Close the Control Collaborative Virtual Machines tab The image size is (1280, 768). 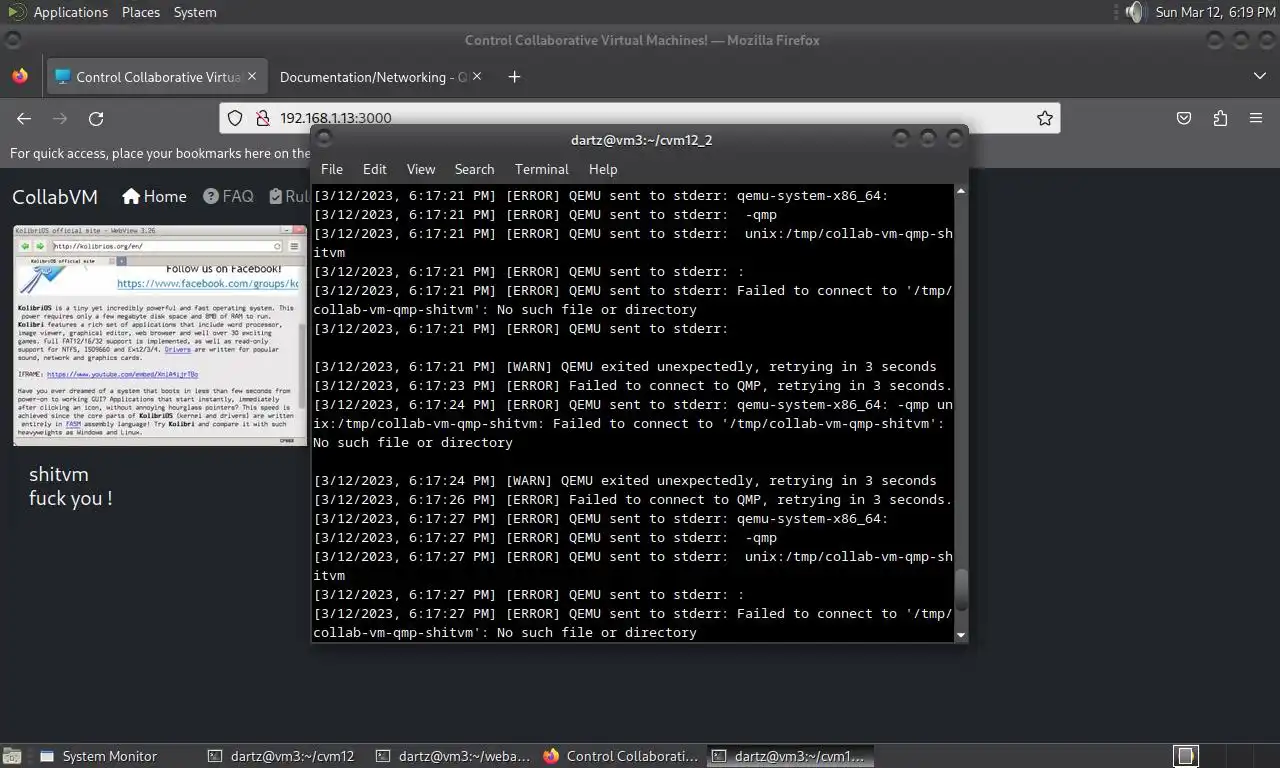point(252,76)
